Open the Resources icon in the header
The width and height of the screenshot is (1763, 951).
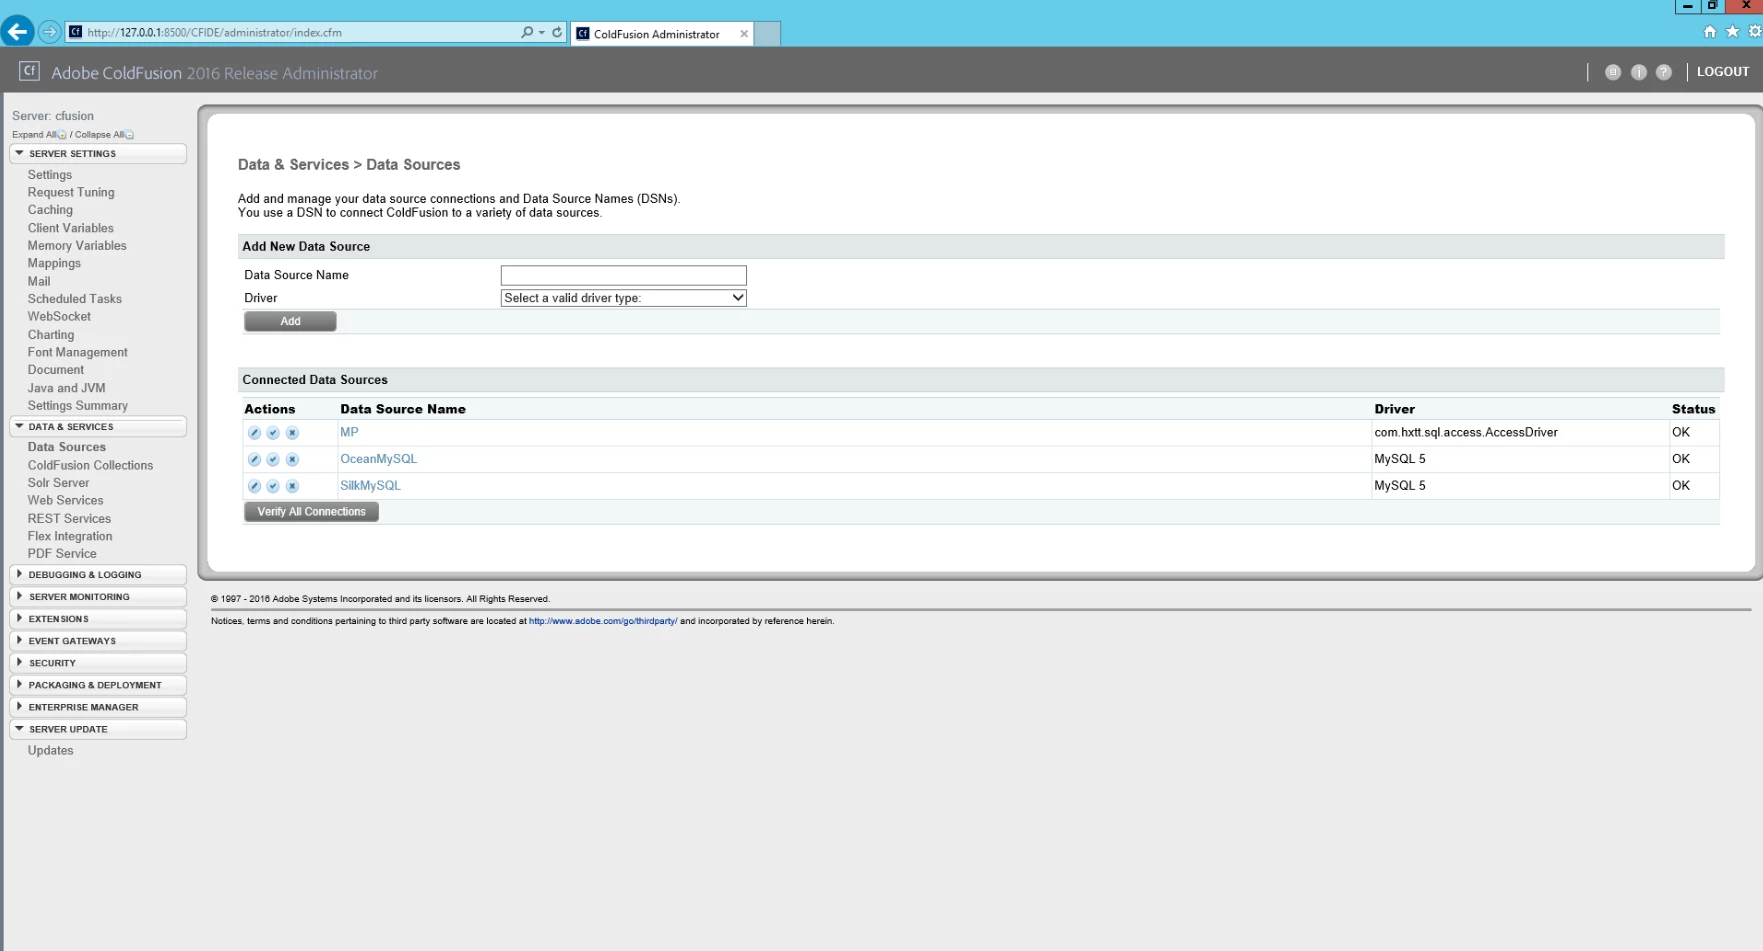coord(1613,72)
